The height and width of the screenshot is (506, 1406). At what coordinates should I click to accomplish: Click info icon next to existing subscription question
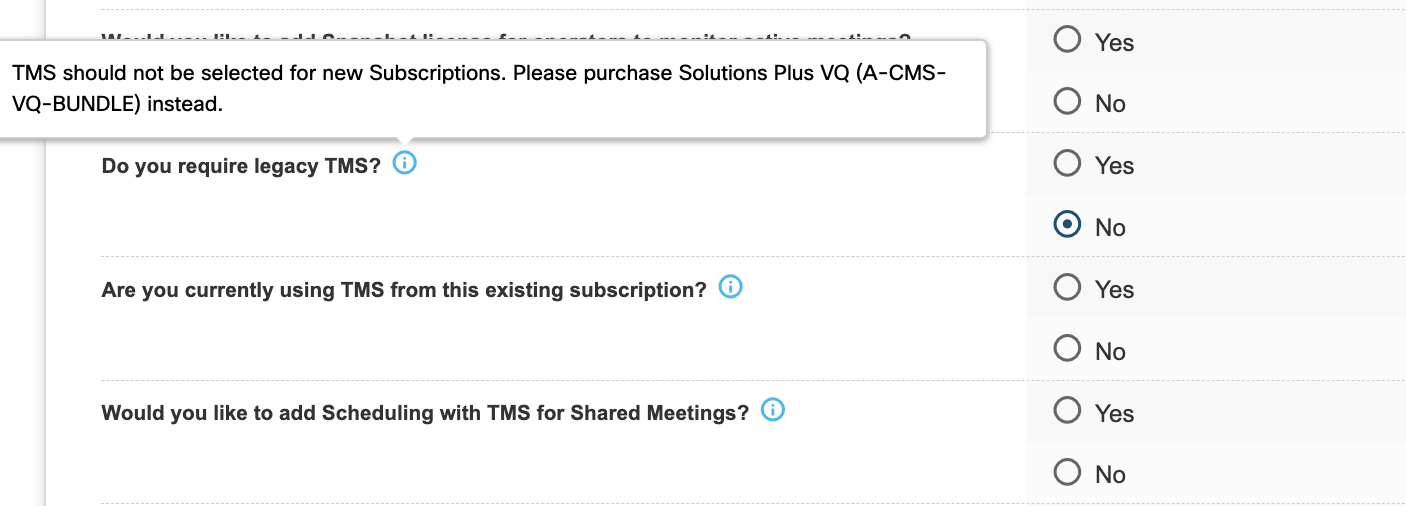731,287
